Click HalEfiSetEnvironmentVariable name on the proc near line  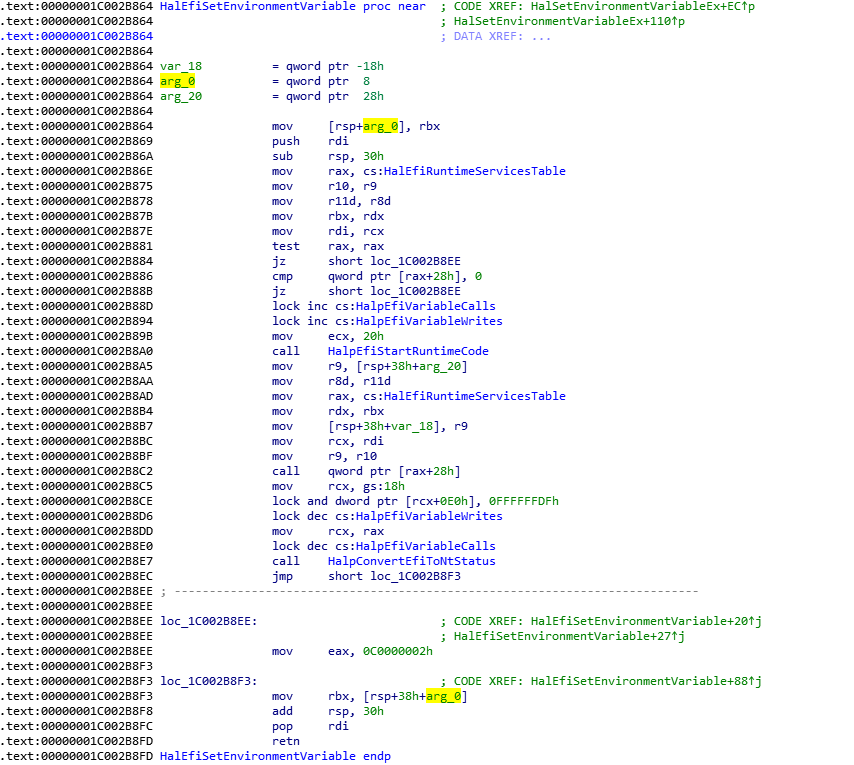(258, 7)
